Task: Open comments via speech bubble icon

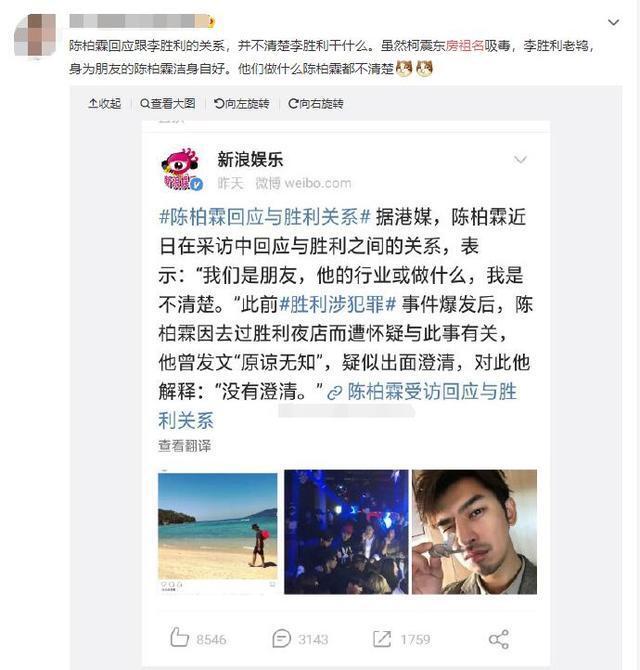Action: 281,639
